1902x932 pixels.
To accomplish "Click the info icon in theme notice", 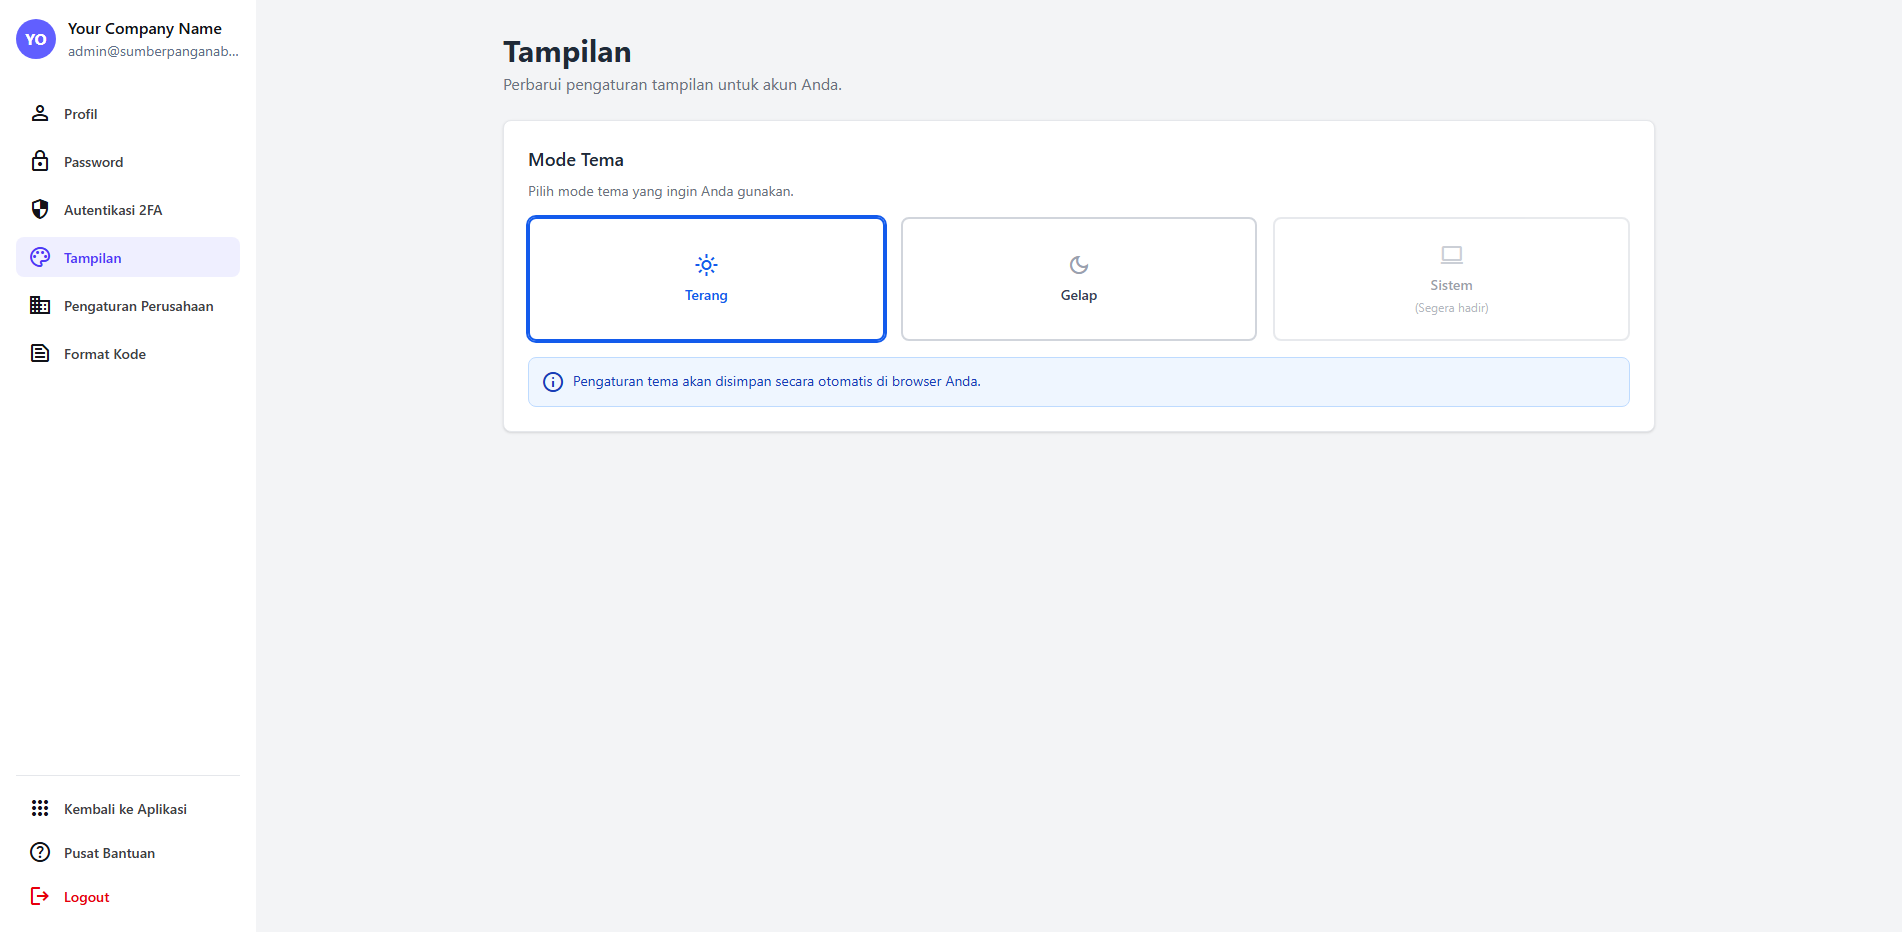I will [x=553, y=382].
